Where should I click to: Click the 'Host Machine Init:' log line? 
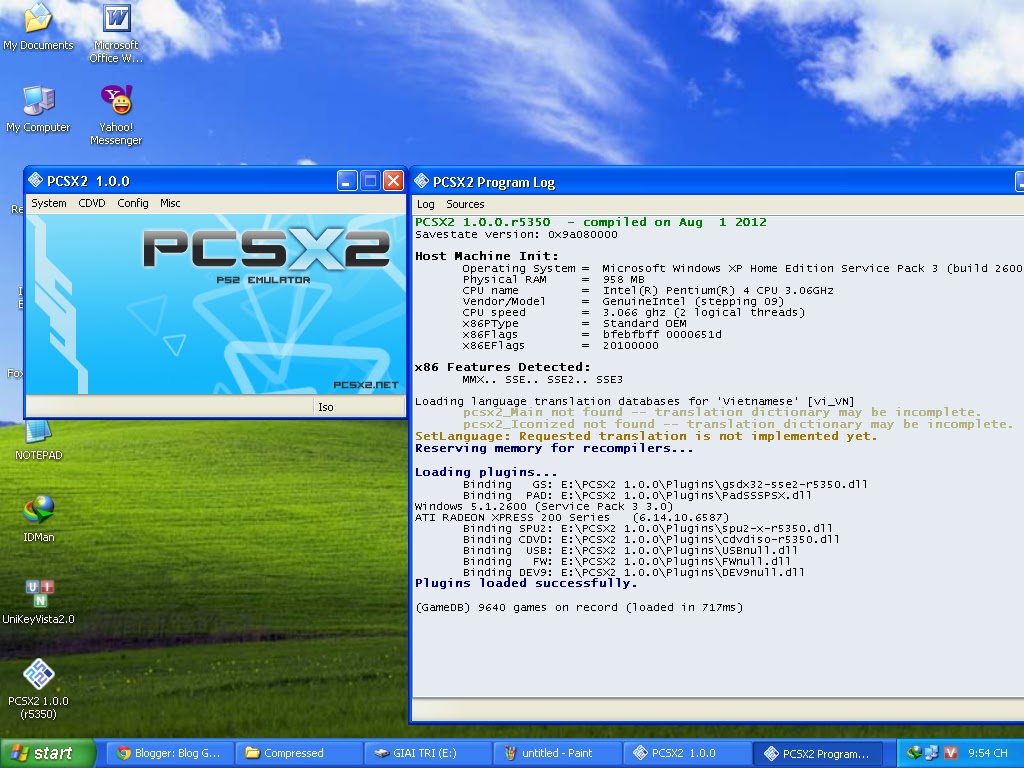[x=487, y=256]
